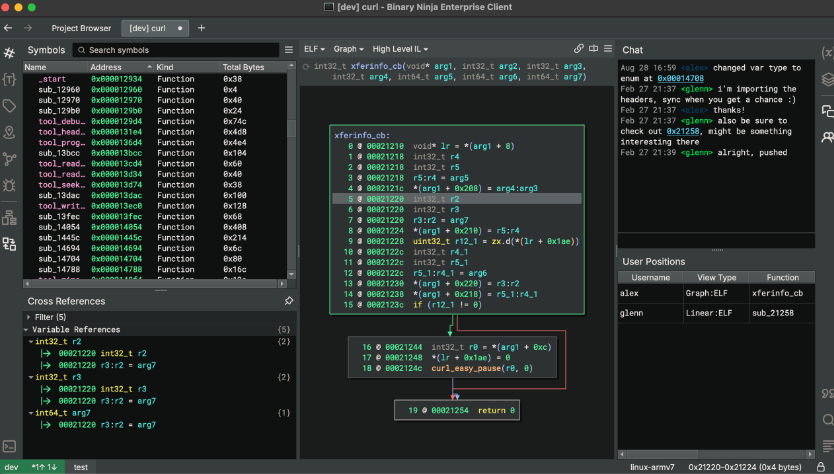Add a new tab with plus button
Image resolution: width=834 pixels, height=474 pixels.
click(201, 28)
